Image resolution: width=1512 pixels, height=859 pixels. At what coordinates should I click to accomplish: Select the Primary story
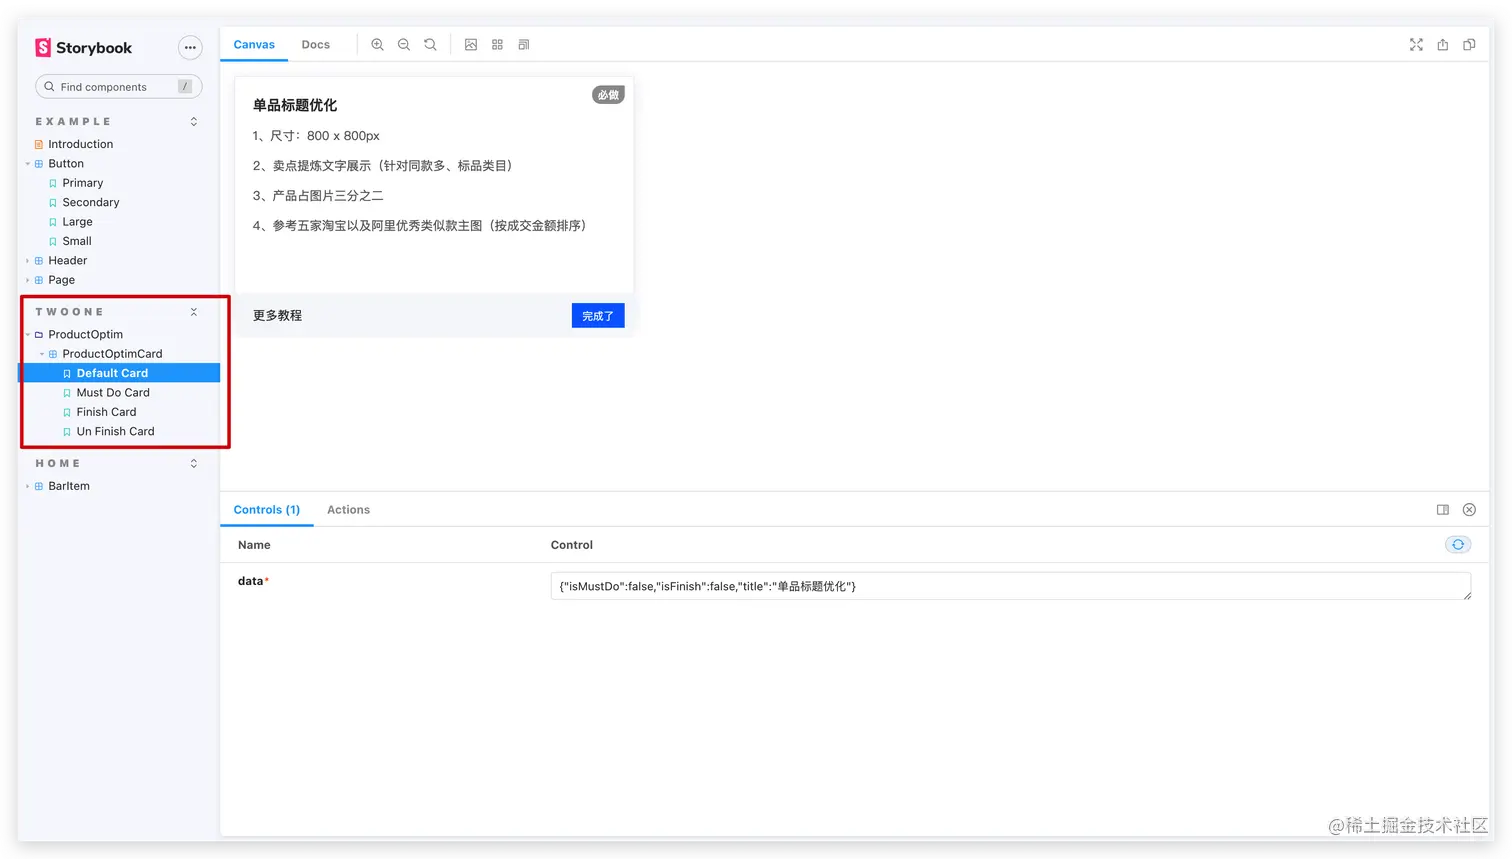point(82,183)
